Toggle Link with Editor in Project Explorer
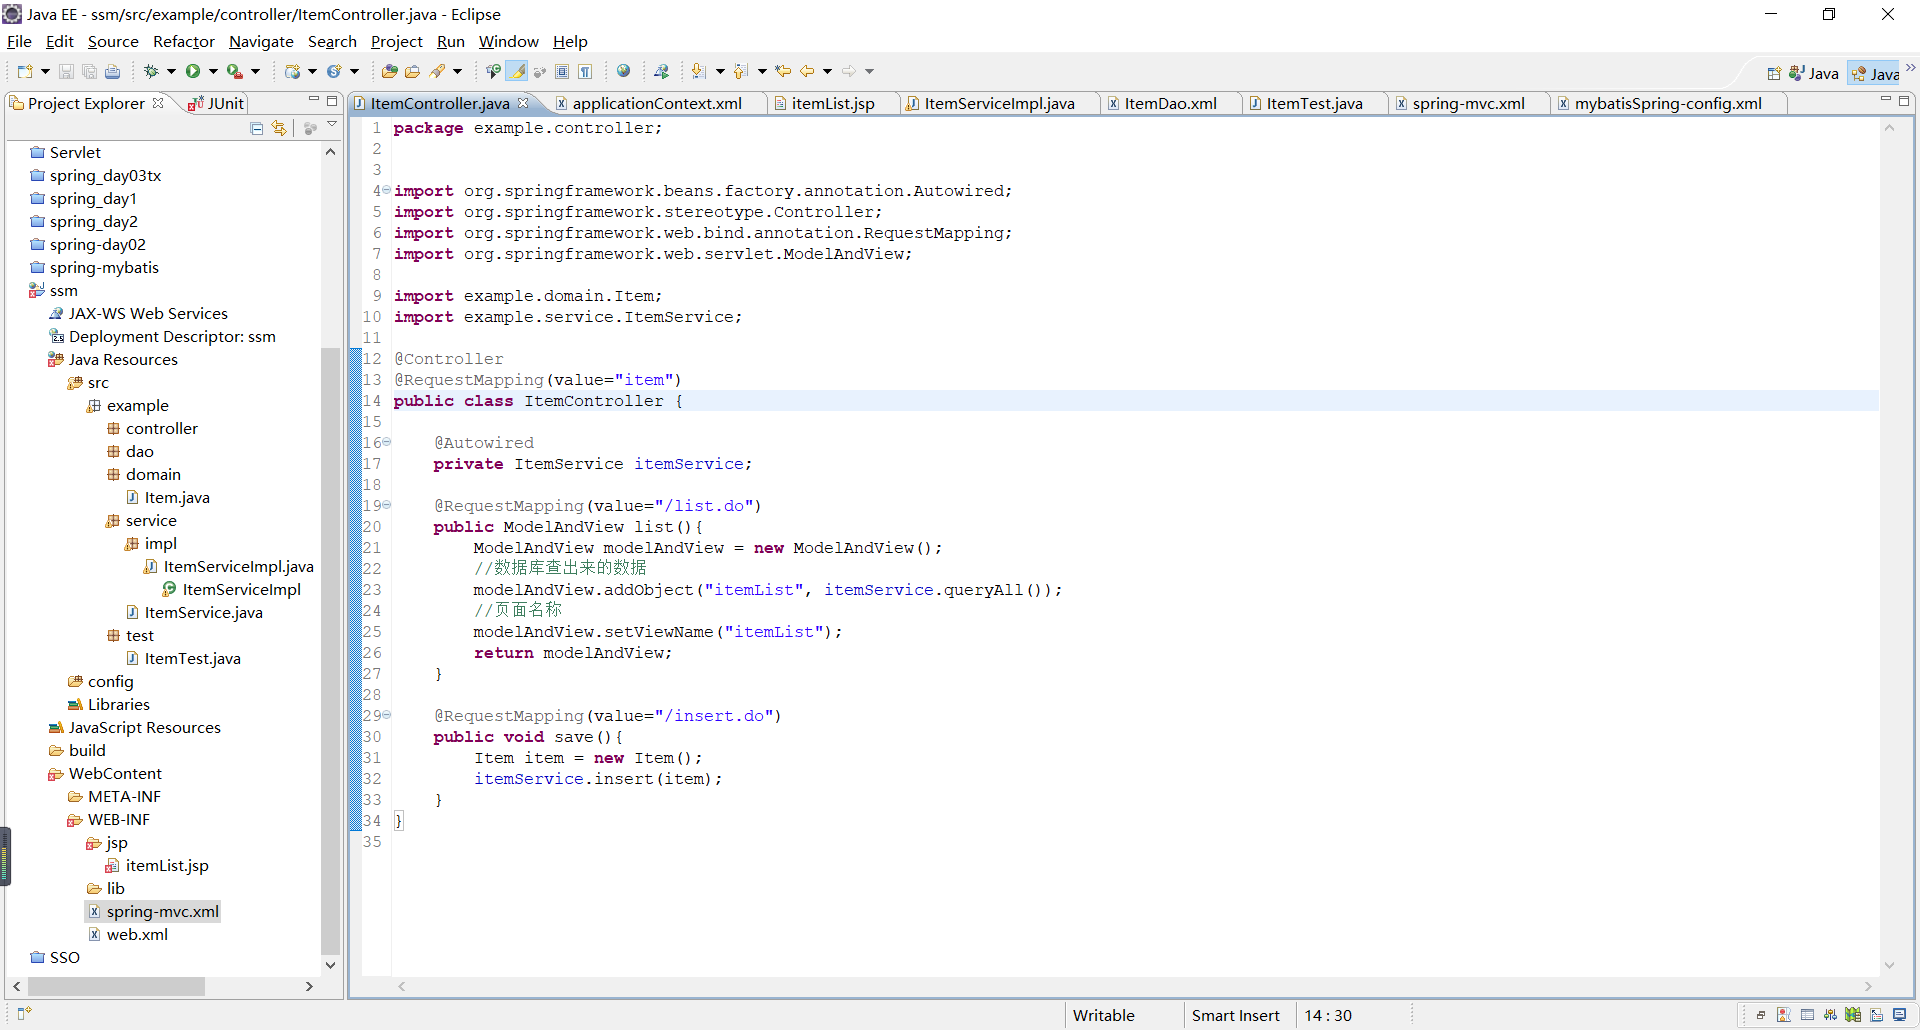The image size is (1920, 1030). [x=279, y=128]
